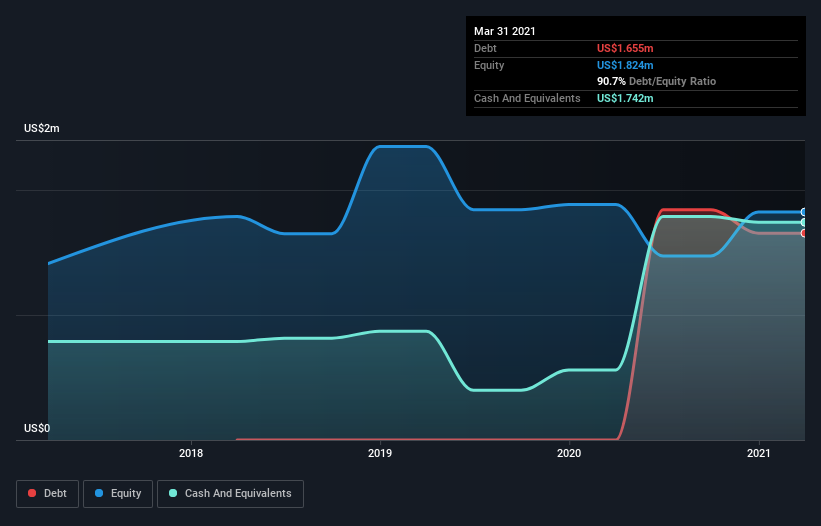Click the Debt label in tooltip

pos(485,48)
